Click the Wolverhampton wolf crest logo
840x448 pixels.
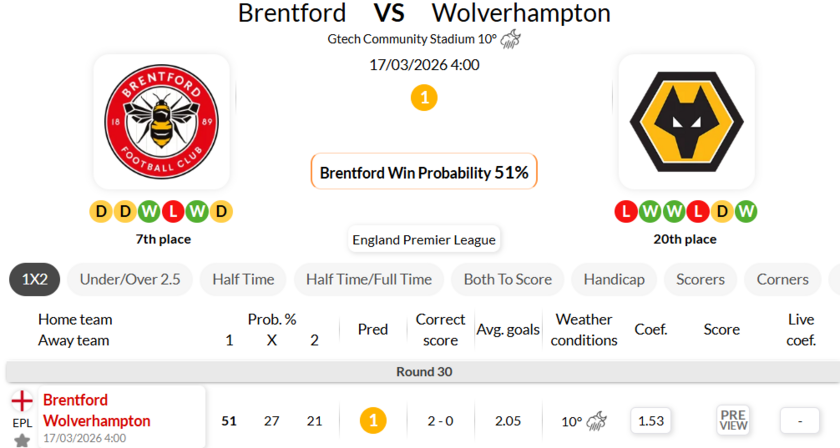click(x=686, y=122)
